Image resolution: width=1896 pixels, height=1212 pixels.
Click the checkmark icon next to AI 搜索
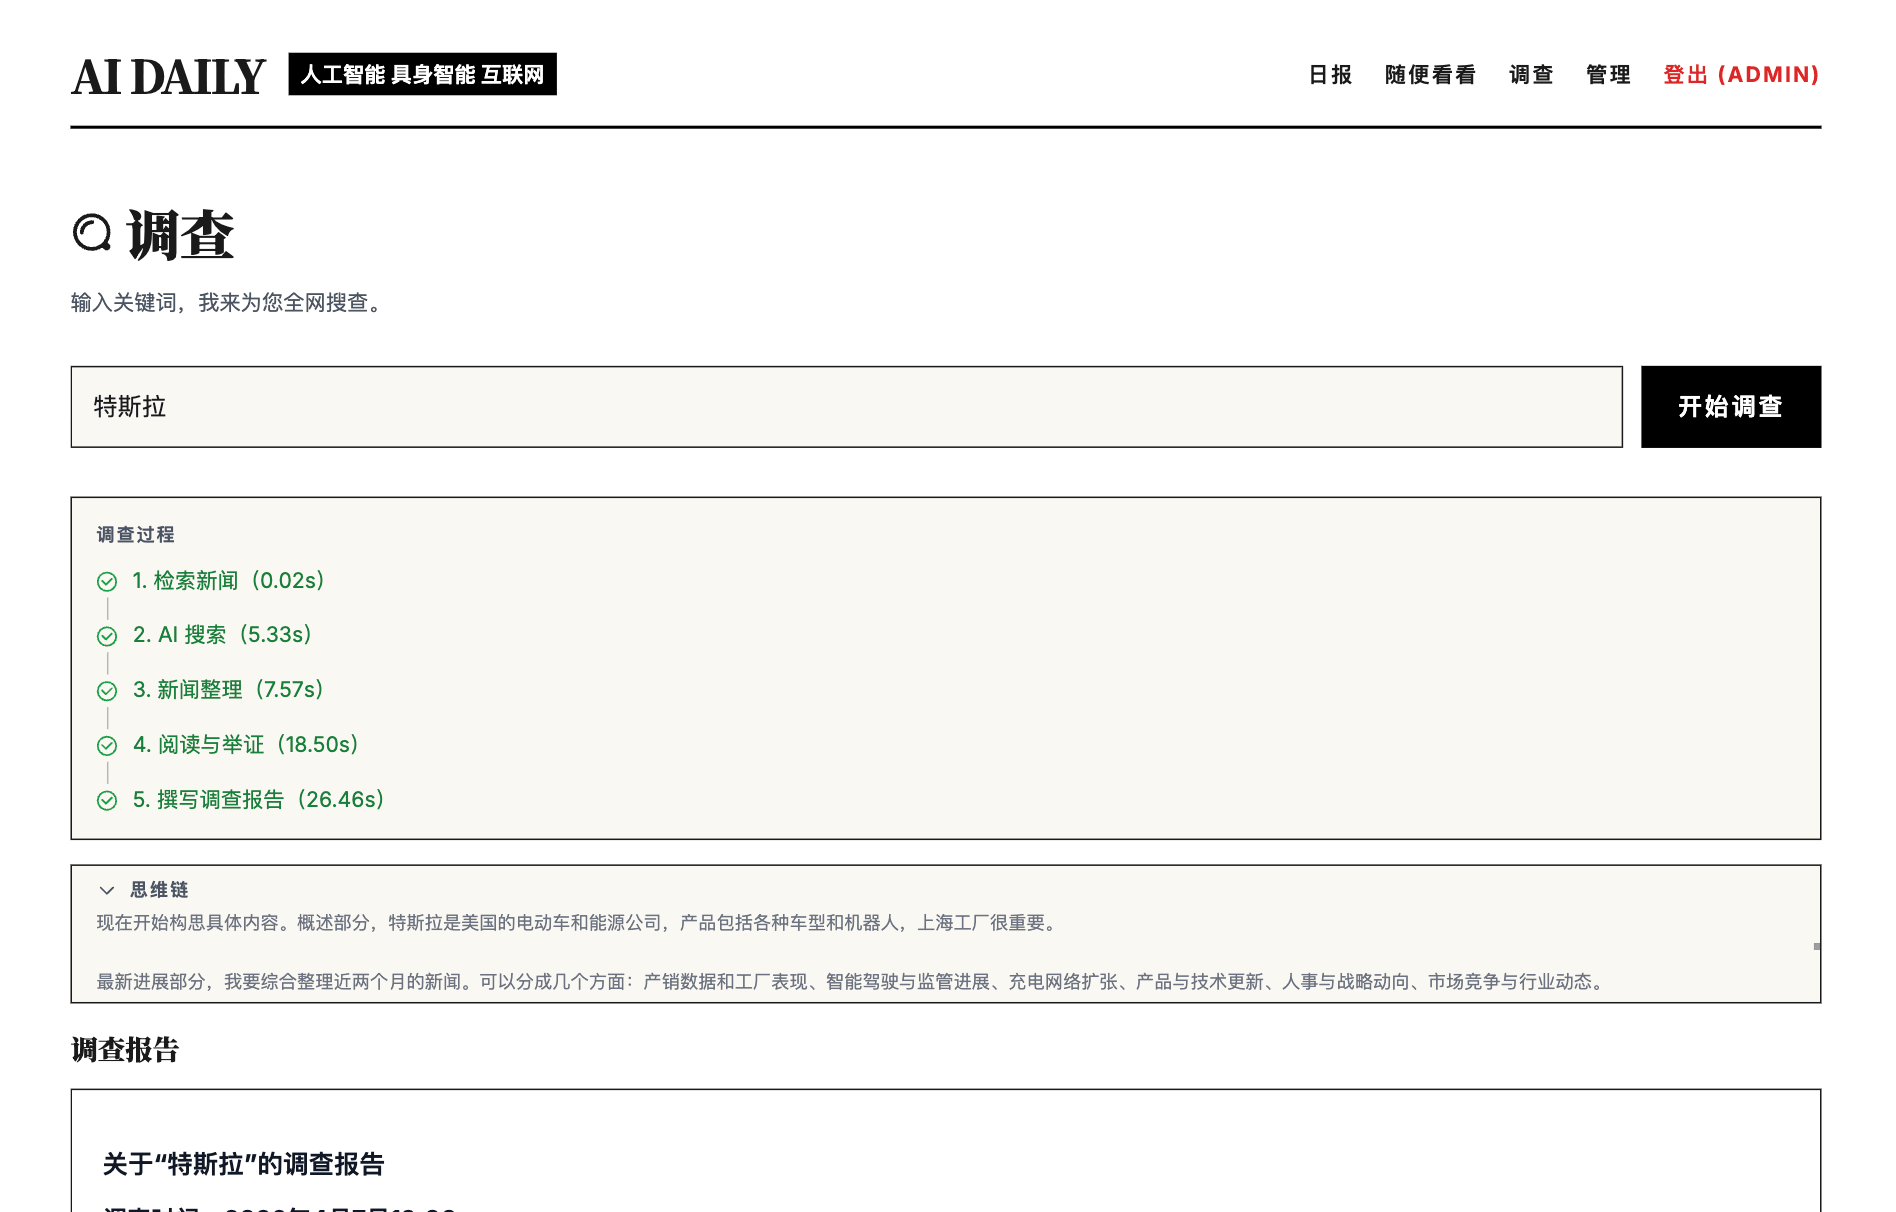[106, 635]
